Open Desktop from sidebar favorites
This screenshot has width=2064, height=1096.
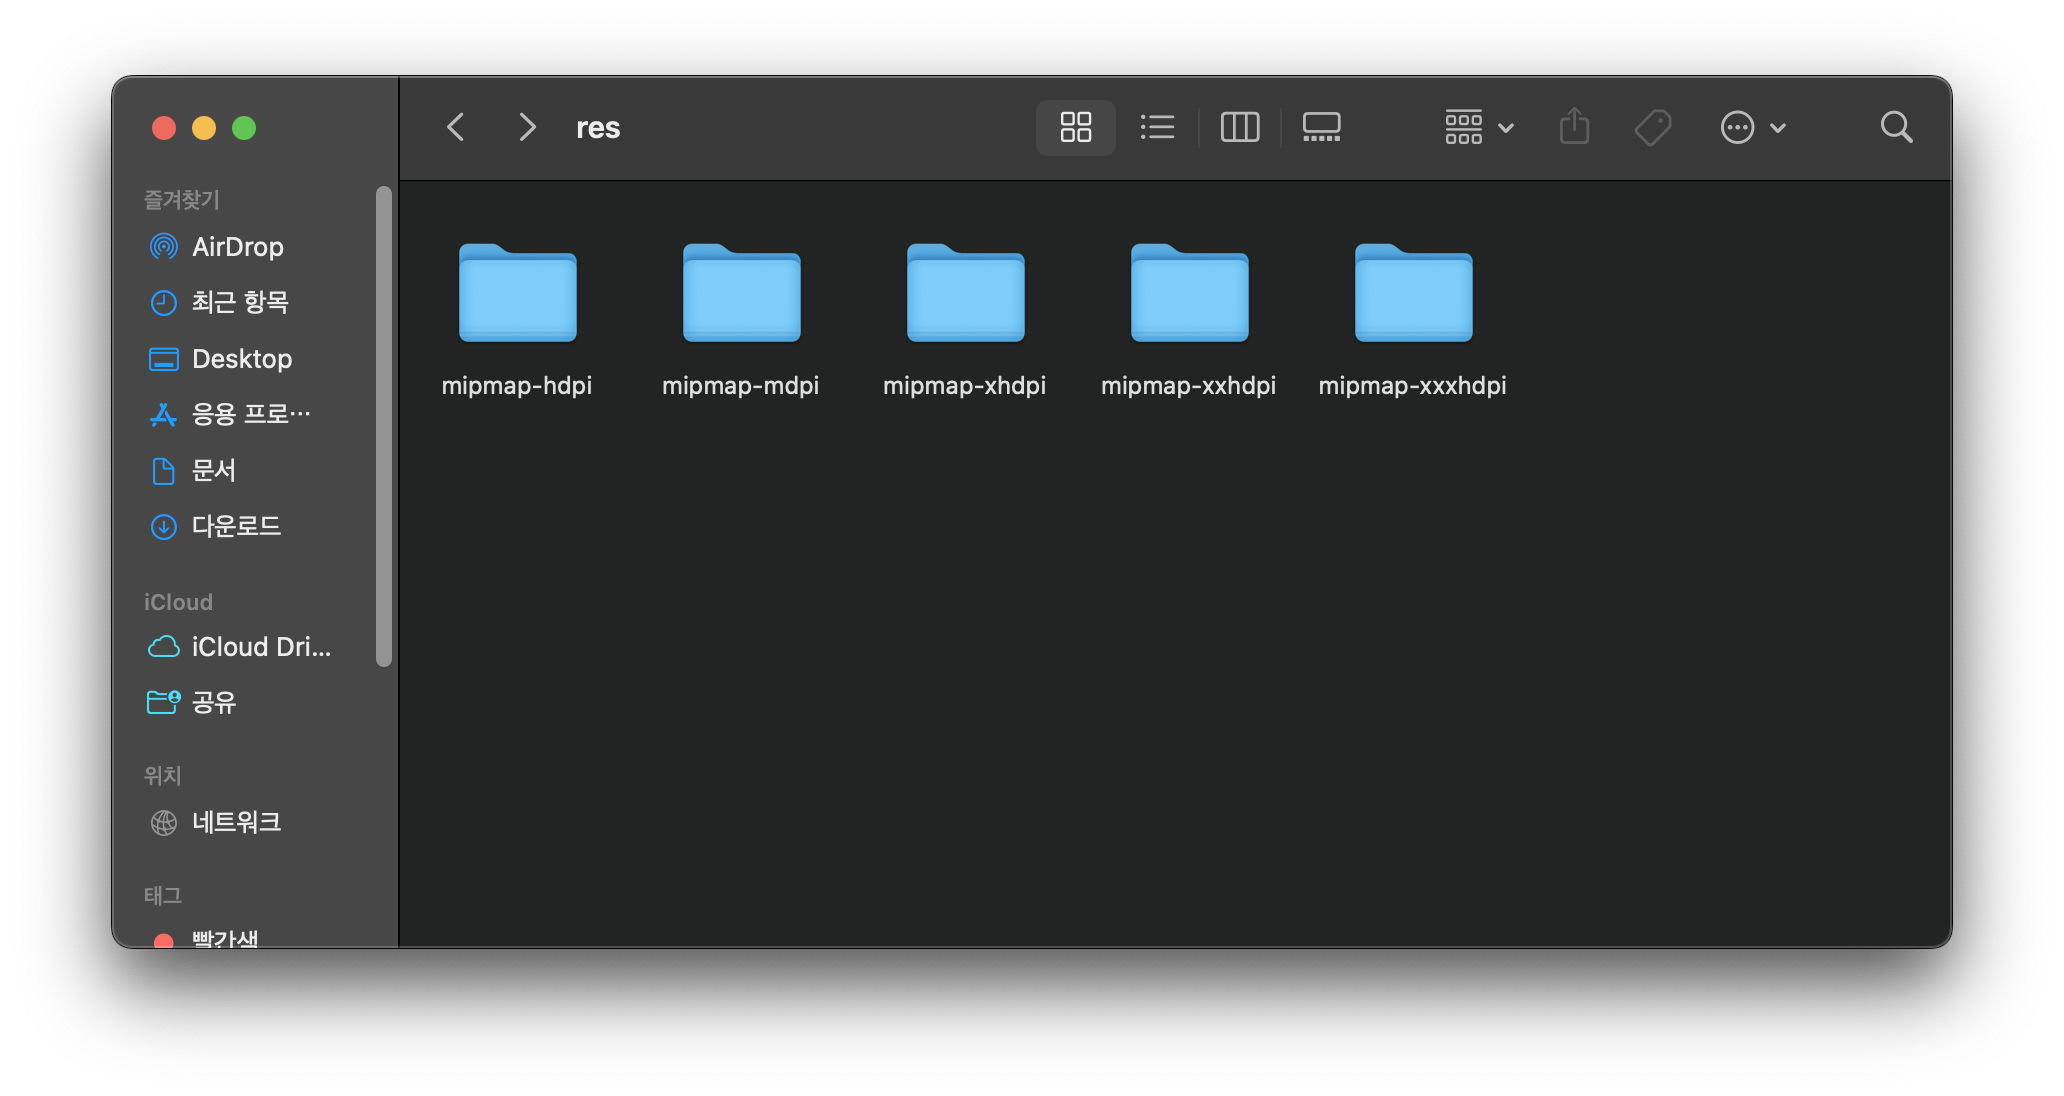(x=241, y=358)
